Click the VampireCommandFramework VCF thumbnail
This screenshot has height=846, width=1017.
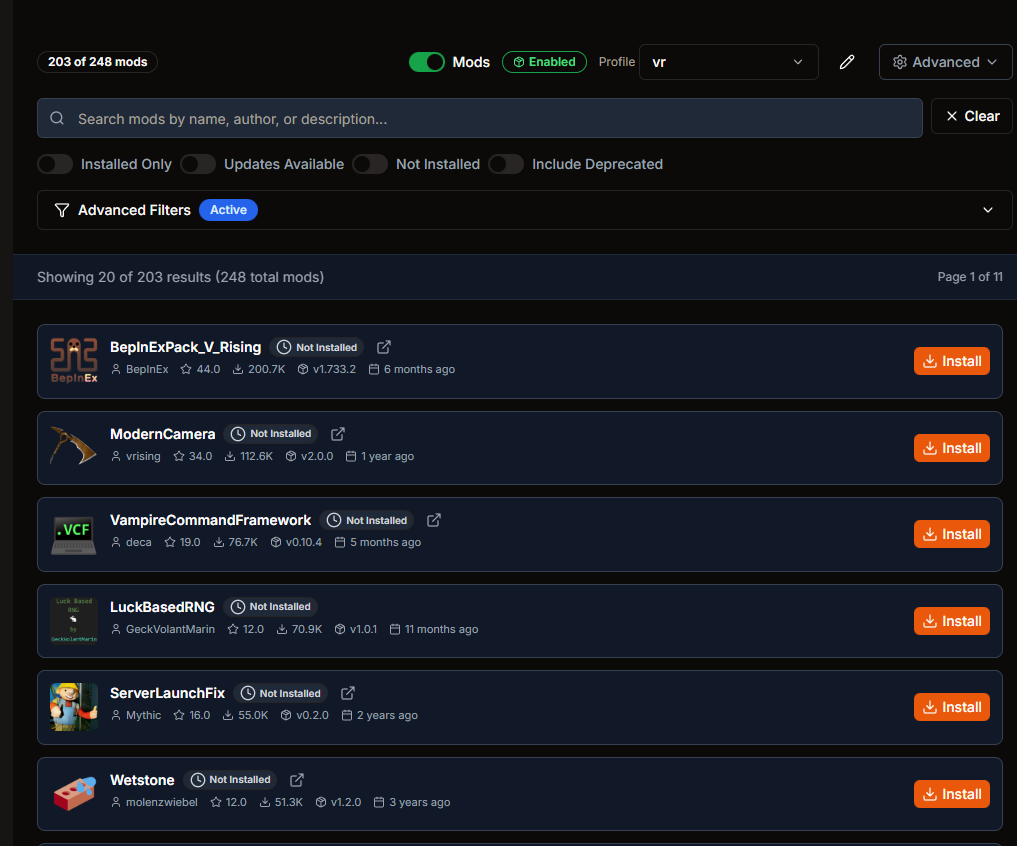[x=73, y=534]
